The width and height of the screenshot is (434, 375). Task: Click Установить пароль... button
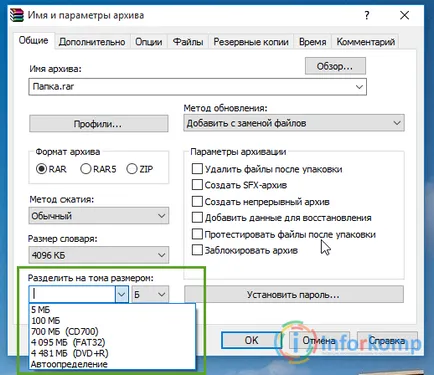pos(294,295)
